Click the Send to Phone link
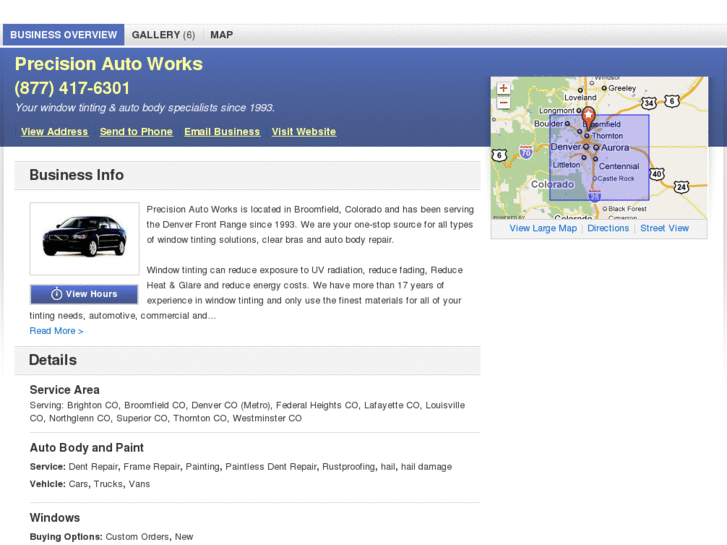This screenshot has width=727, height=545. click(136, 132)
